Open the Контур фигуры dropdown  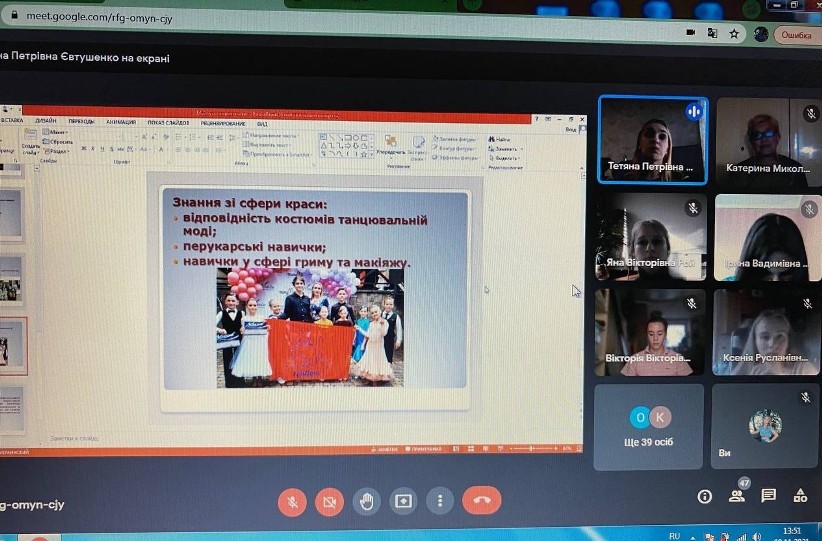coord(455,148)
